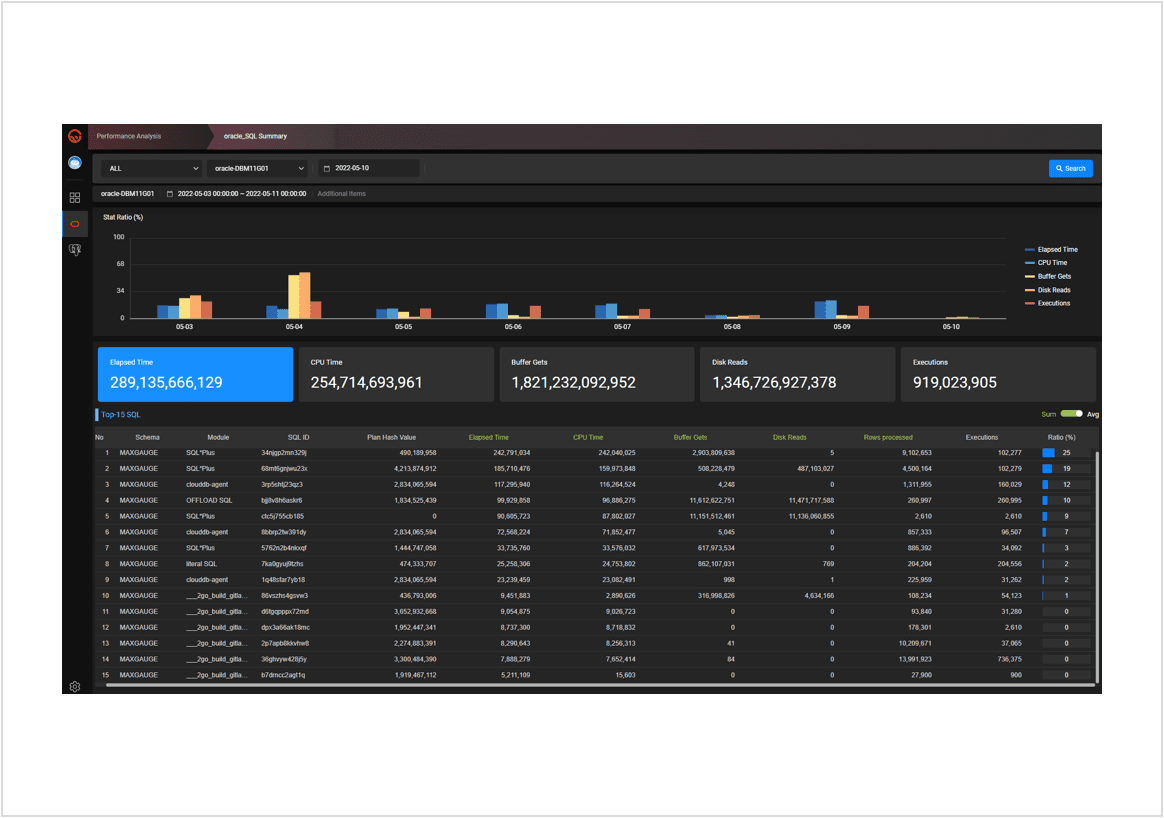The height and width of the screenshot is (818, 1164).
Task: Open settings gear at sidebar bottom
Action: coord(74,686)
